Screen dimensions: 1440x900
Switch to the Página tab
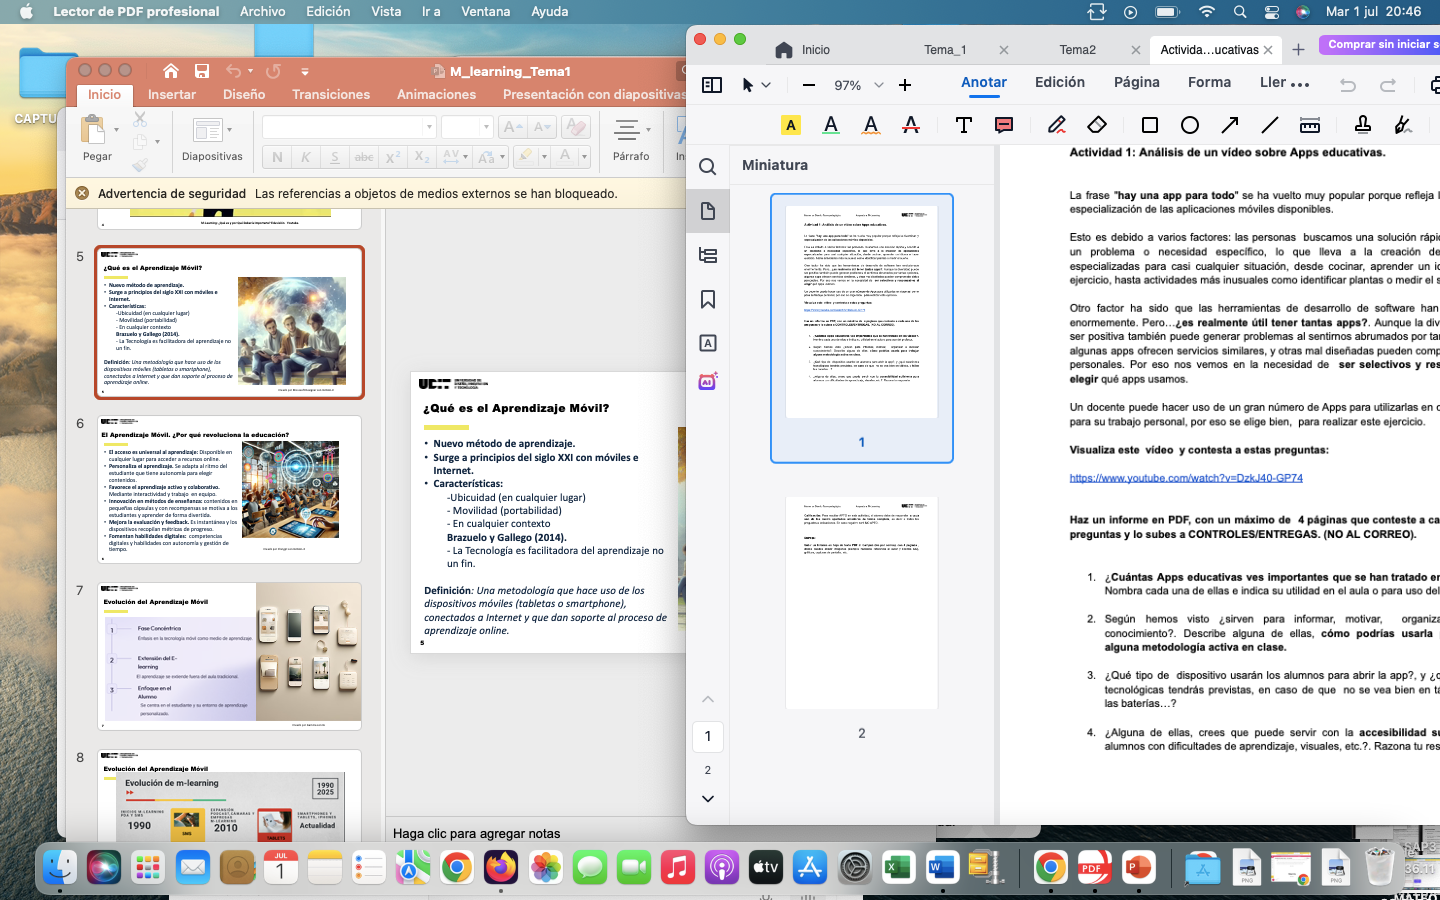pos(1137,83)
